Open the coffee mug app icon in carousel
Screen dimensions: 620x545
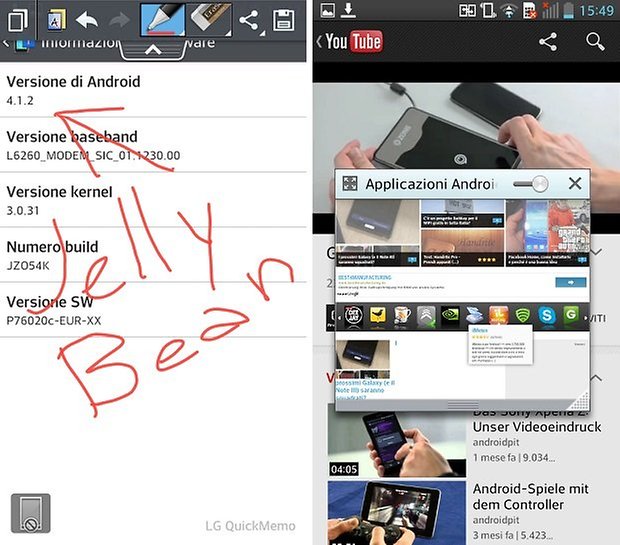tap(402, 316)
